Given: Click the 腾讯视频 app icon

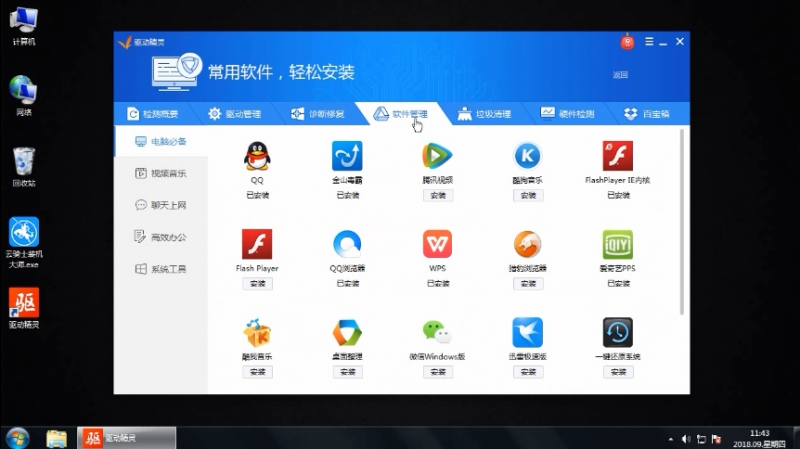Looking at the screenshot, I should [x=437, y=156].
